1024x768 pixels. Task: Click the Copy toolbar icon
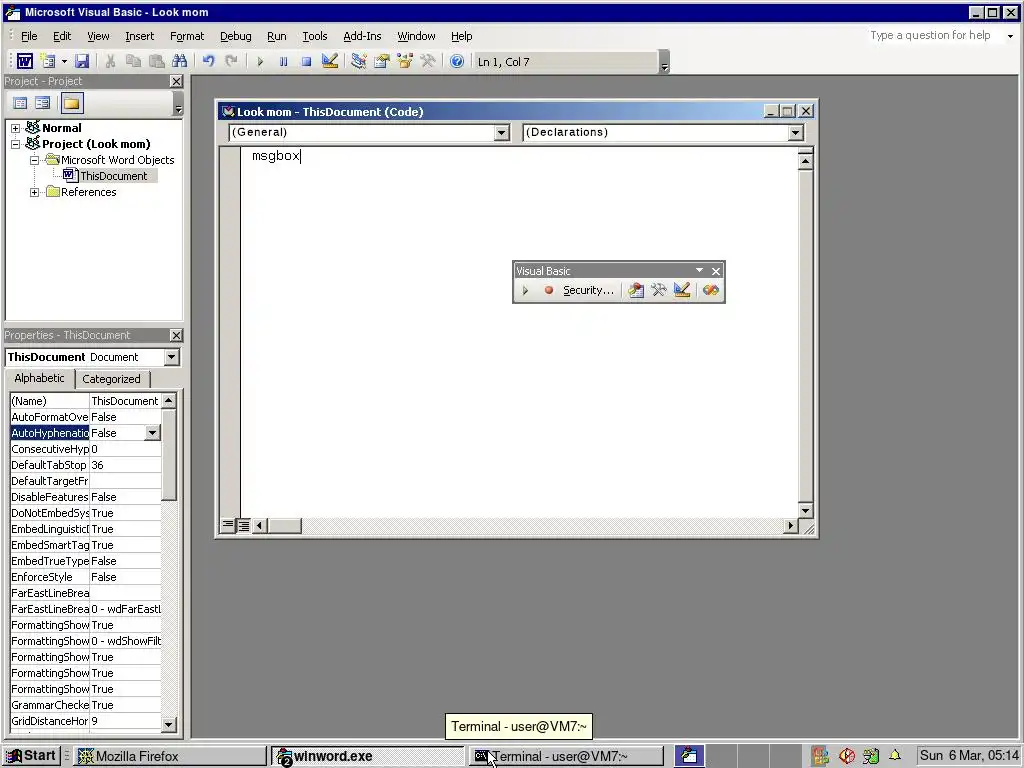tap(133, 61)
